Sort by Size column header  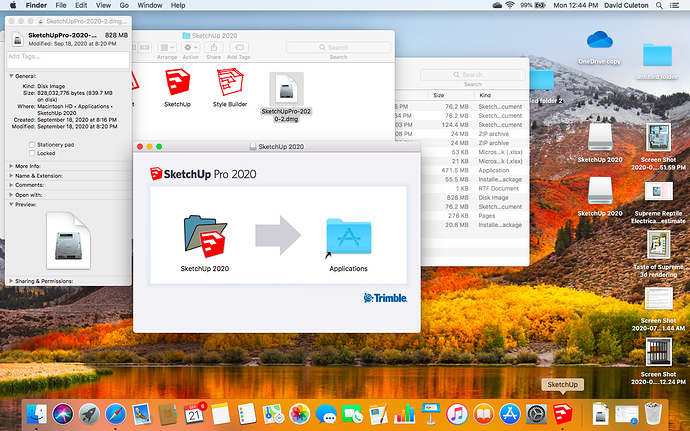point(449,95)
